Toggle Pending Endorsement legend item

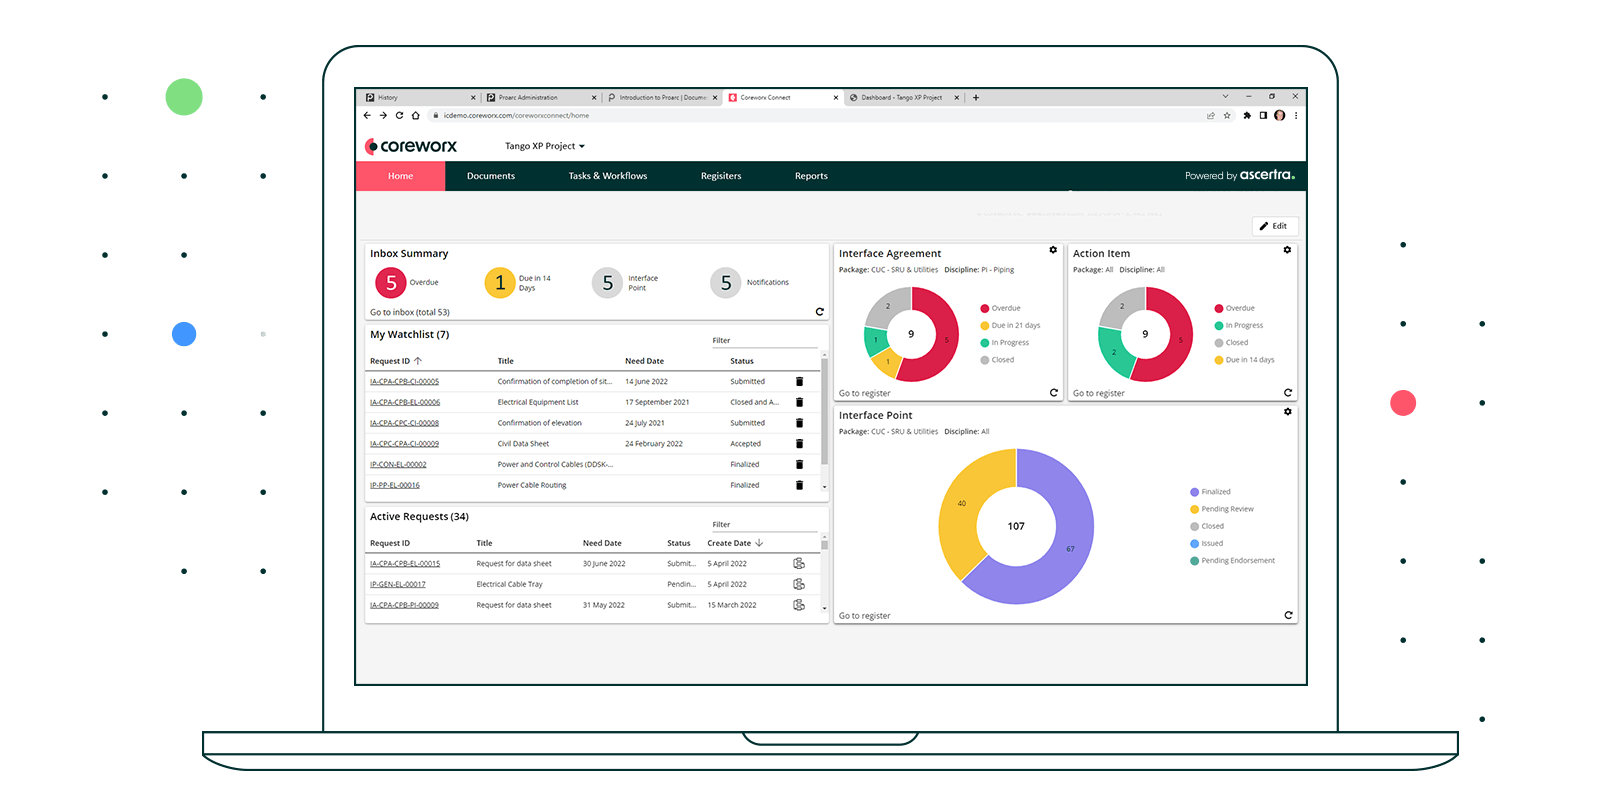point(1232,560)
